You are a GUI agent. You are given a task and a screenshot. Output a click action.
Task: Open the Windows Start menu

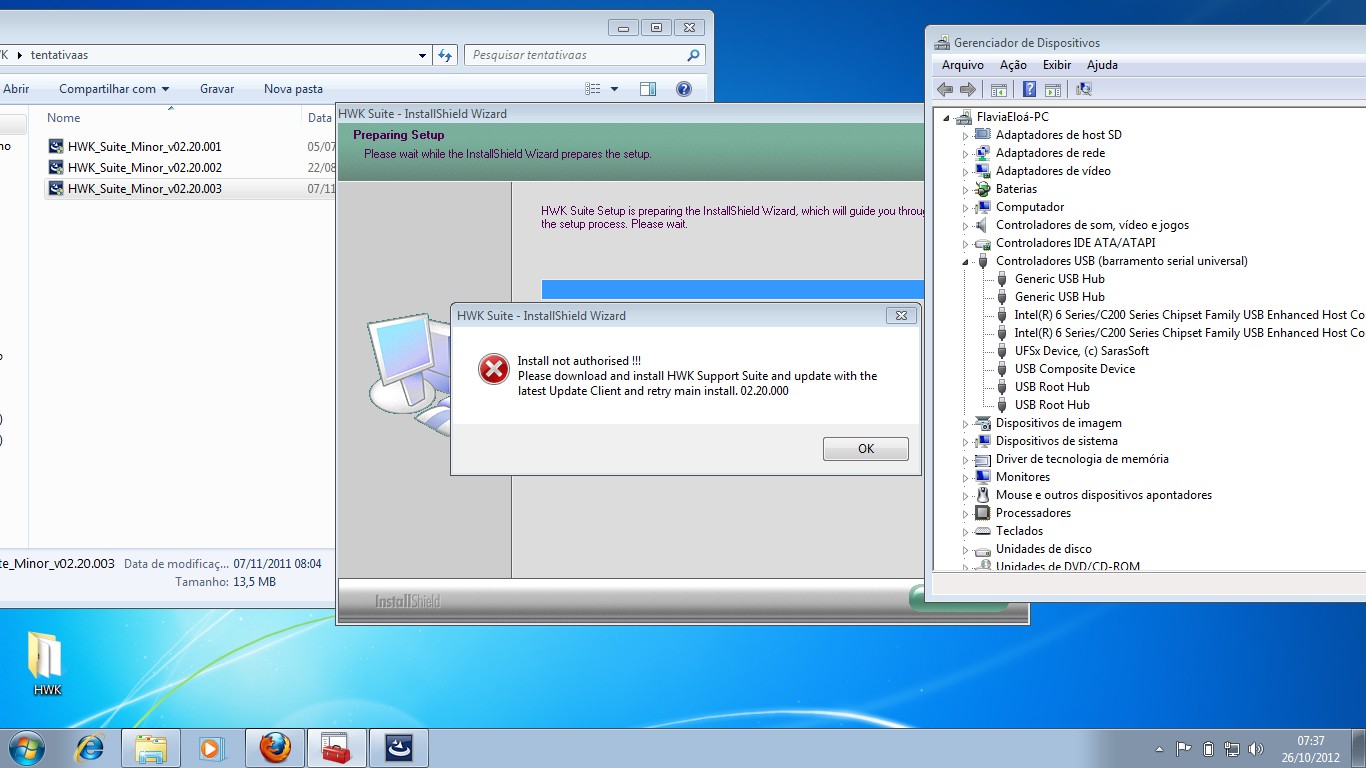click(26, 748)
